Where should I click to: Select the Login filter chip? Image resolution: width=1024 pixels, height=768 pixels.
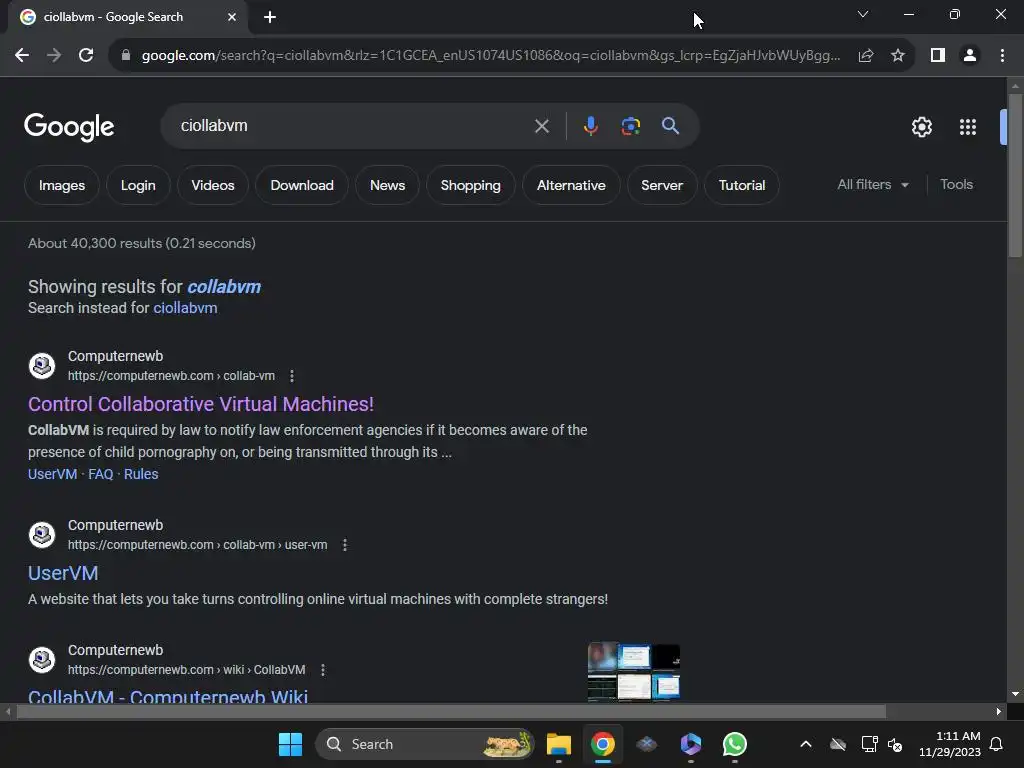pos(138,185)
